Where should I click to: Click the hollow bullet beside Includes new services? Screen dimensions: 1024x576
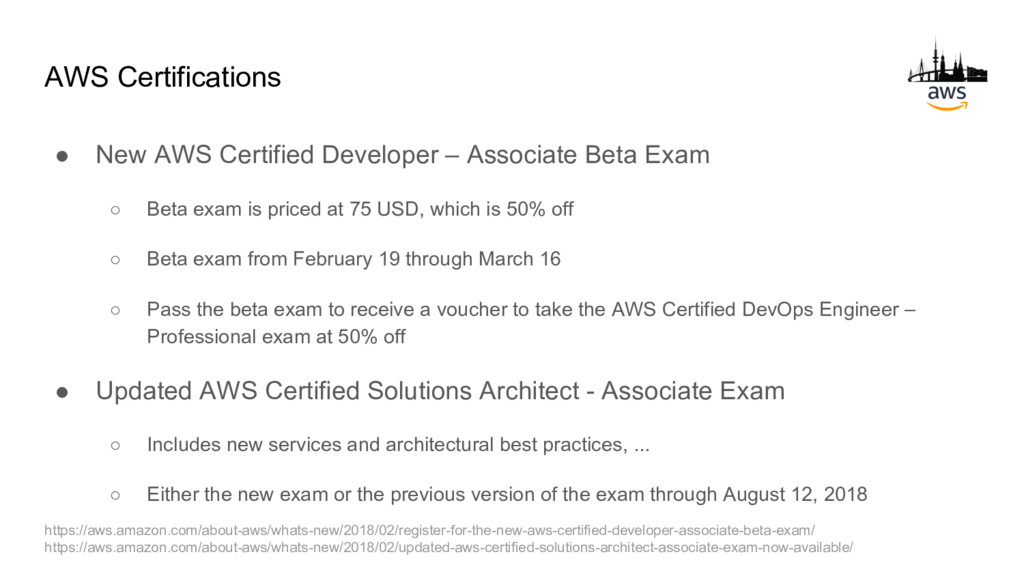(x=116, y=445)
